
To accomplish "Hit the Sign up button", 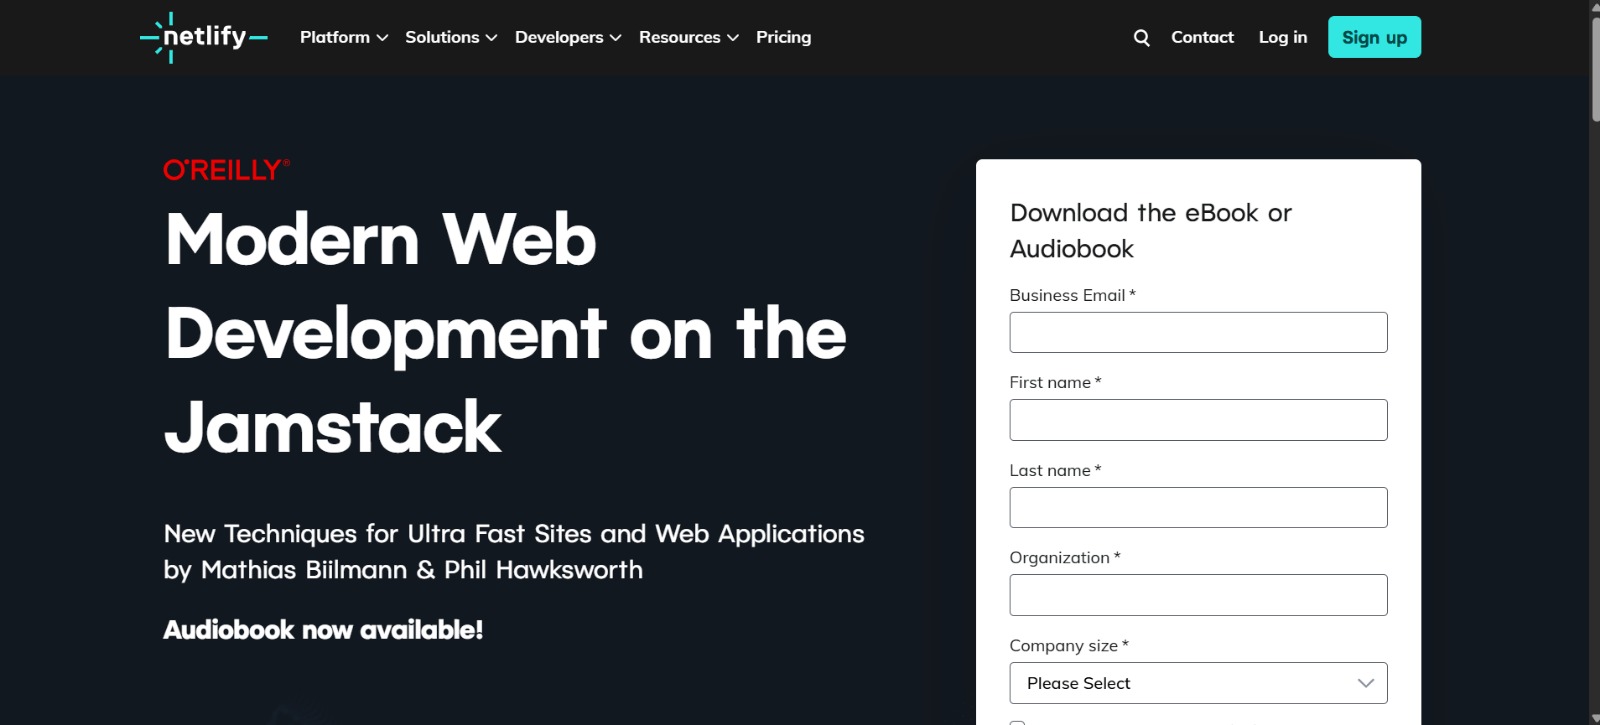I will pos(1374,37).
